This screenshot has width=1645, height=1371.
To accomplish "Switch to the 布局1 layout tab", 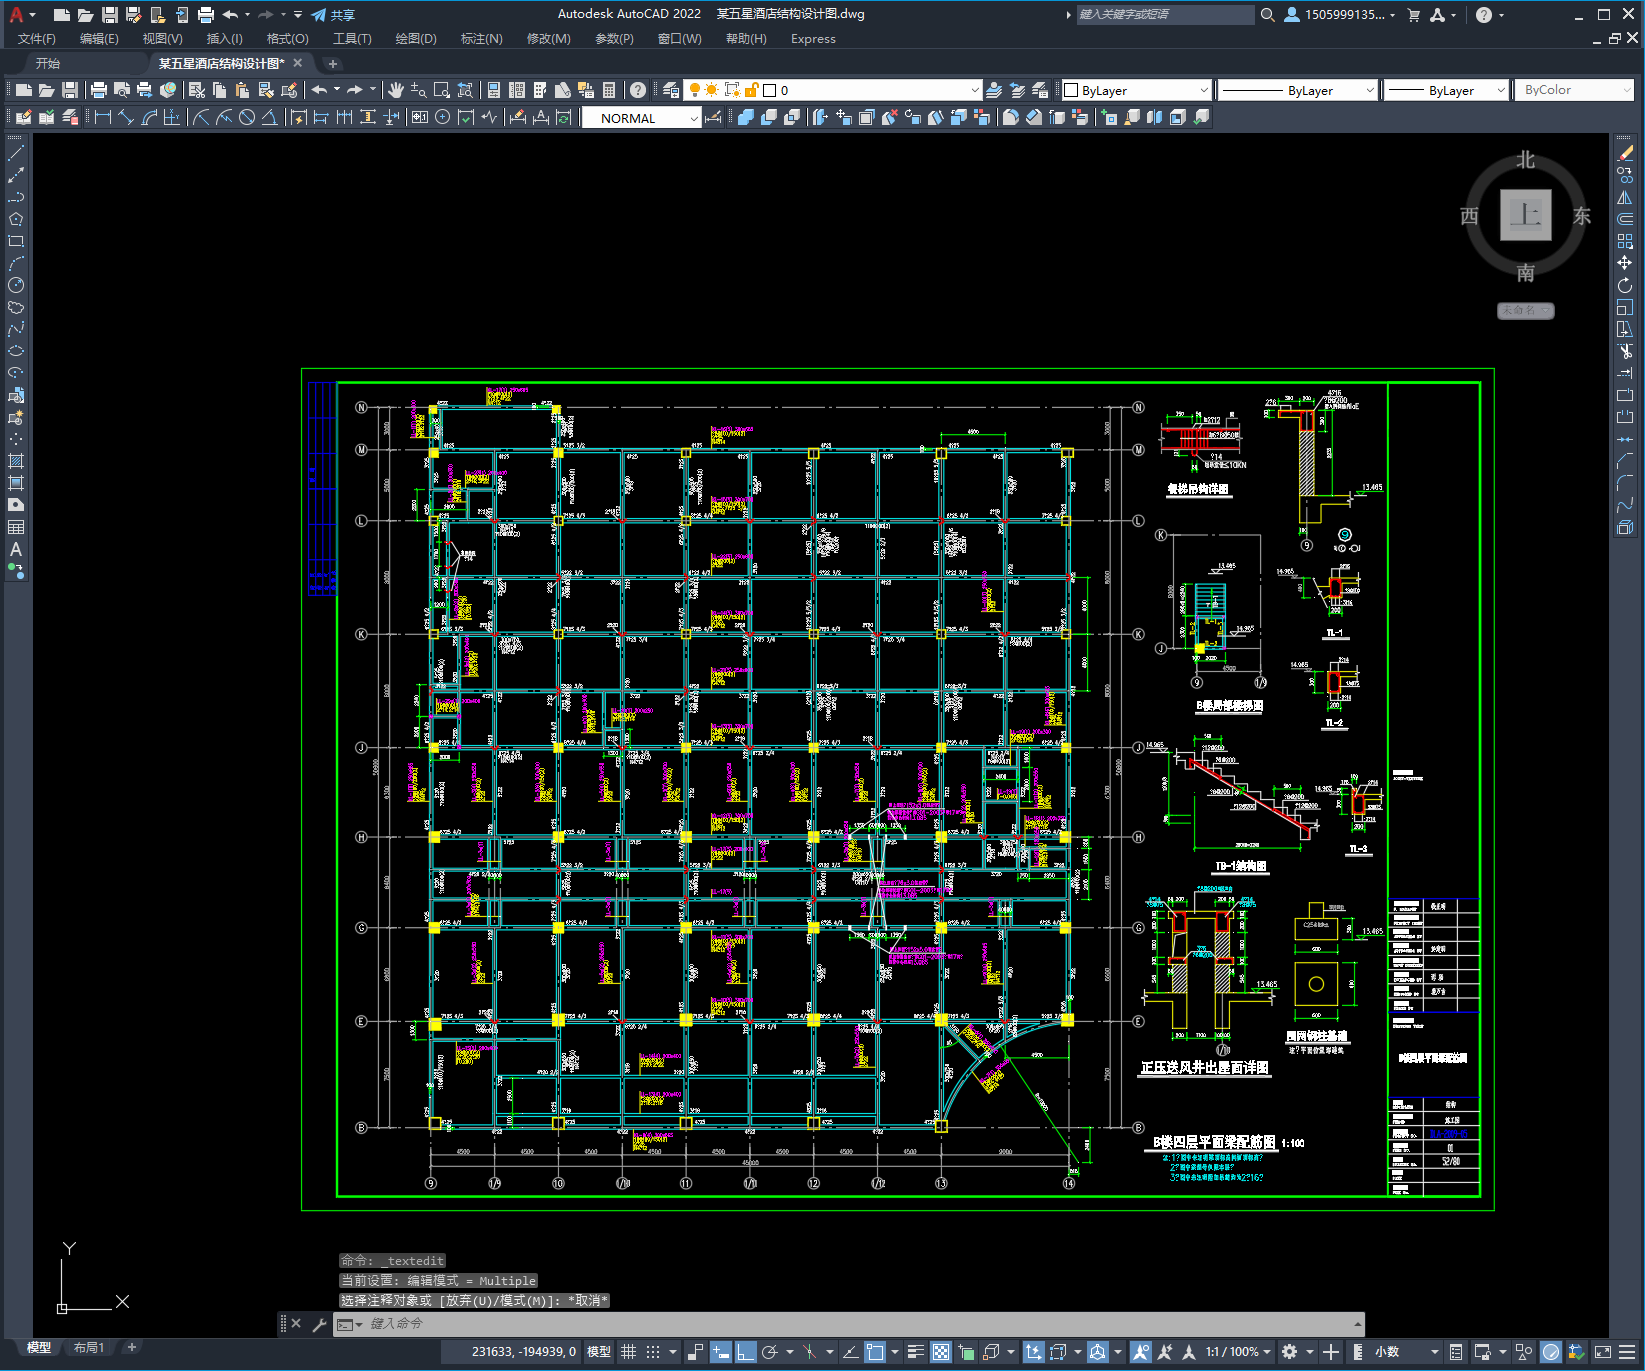I will (89, 1348).
